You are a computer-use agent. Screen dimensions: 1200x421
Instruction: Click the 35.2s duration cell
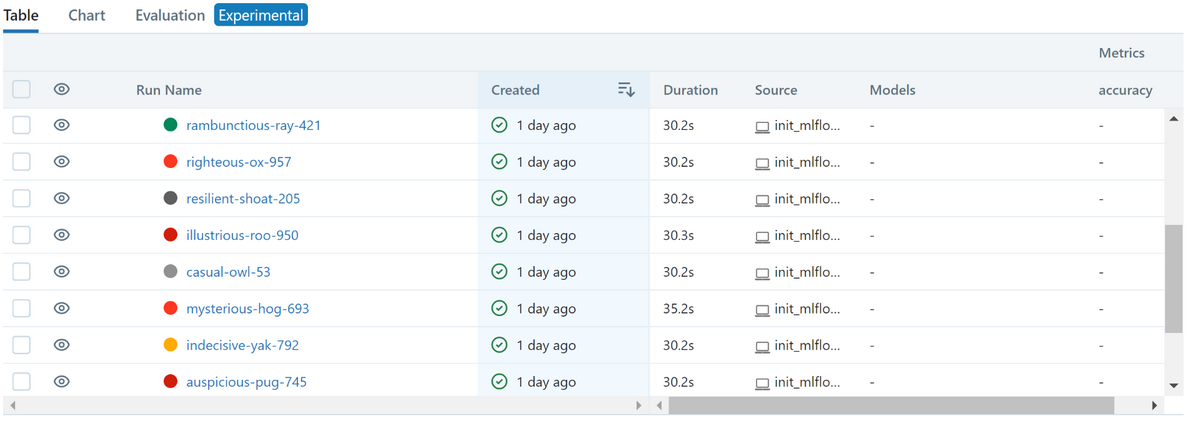[x=678, y=308]
